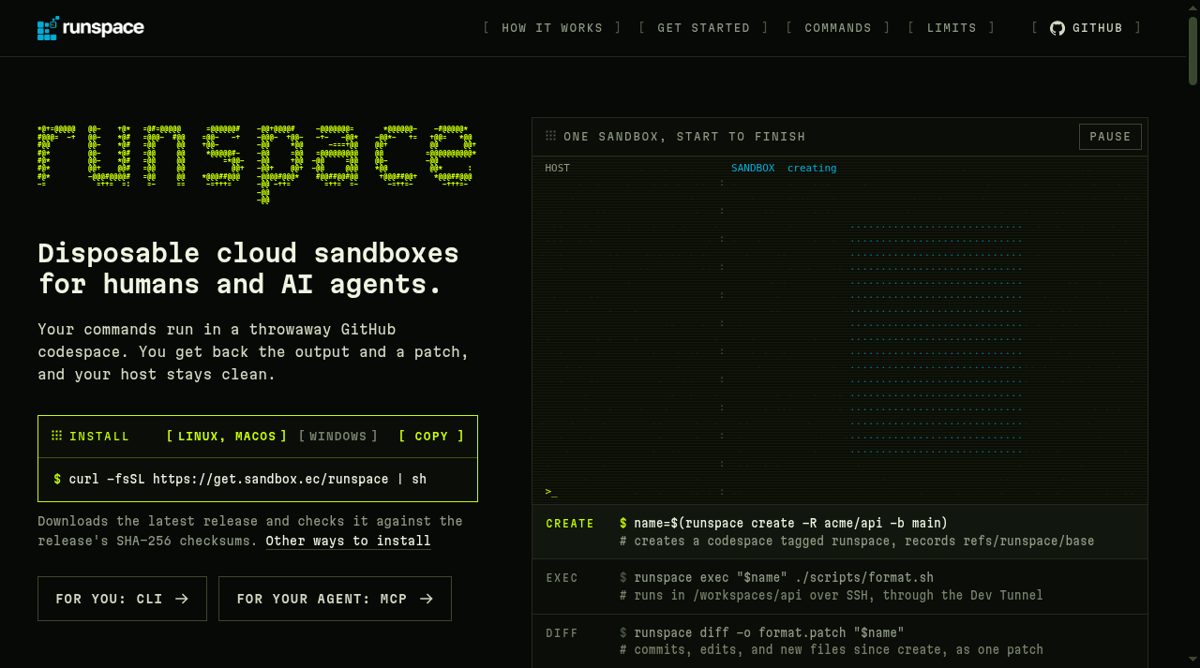The height and width of the screenshot is (668, 1200).
Task: Click the HOST label in terminal
Action: tap(557, 168)
